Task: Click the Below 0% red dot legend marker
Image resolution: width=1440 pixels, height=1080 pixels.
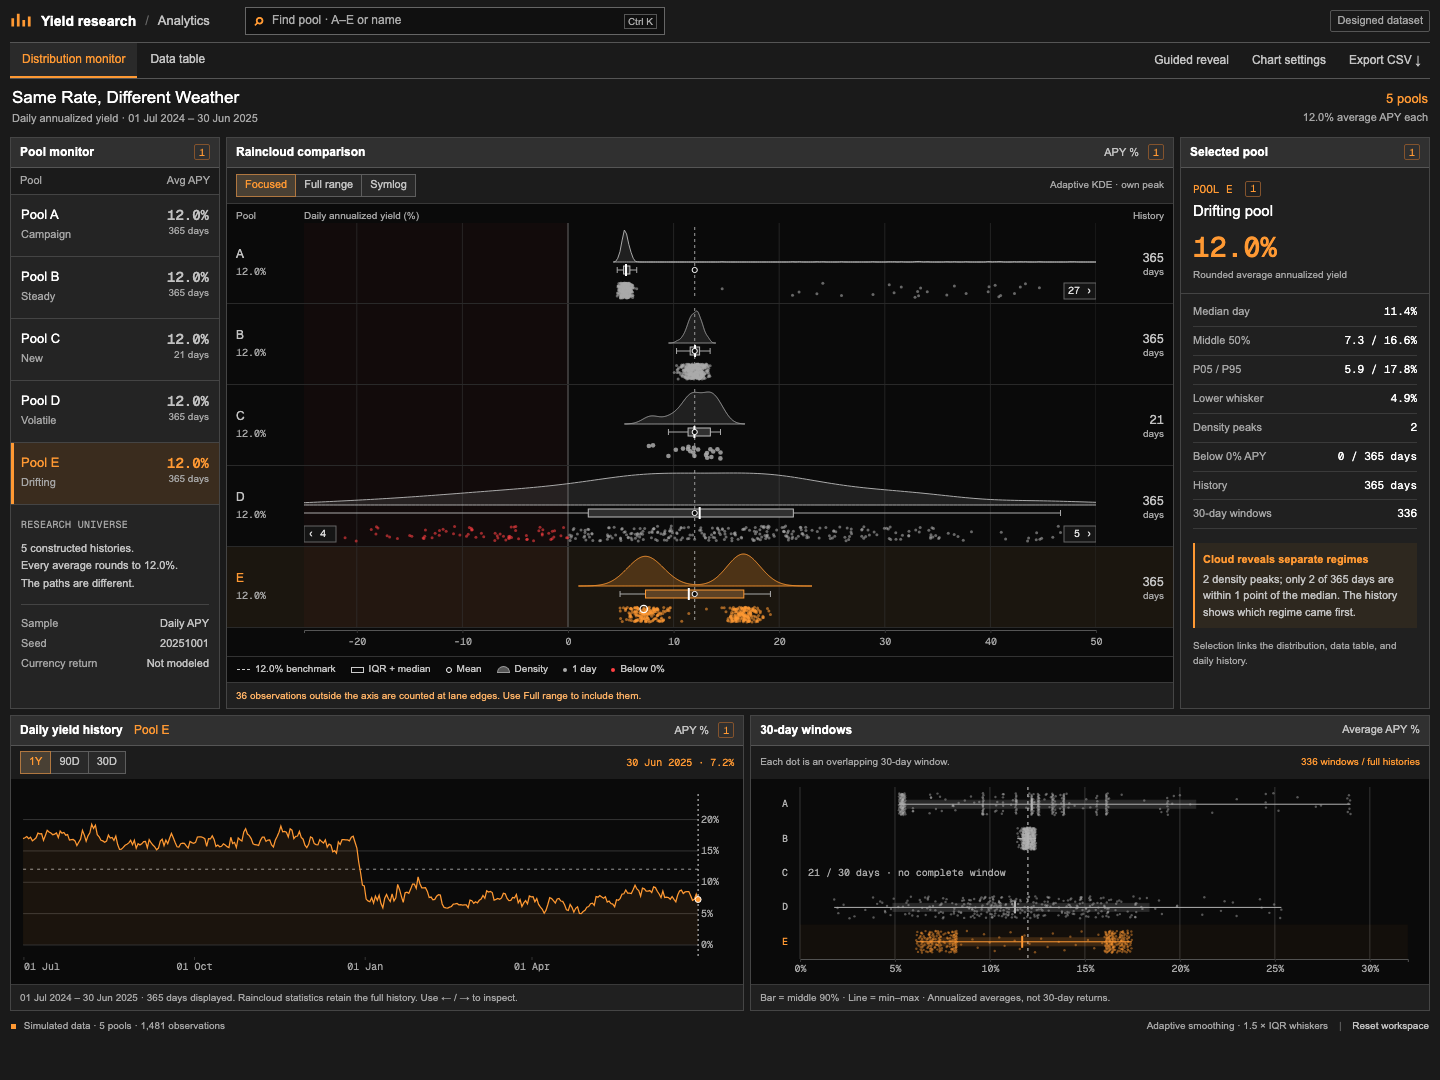Action: [613, 670]
